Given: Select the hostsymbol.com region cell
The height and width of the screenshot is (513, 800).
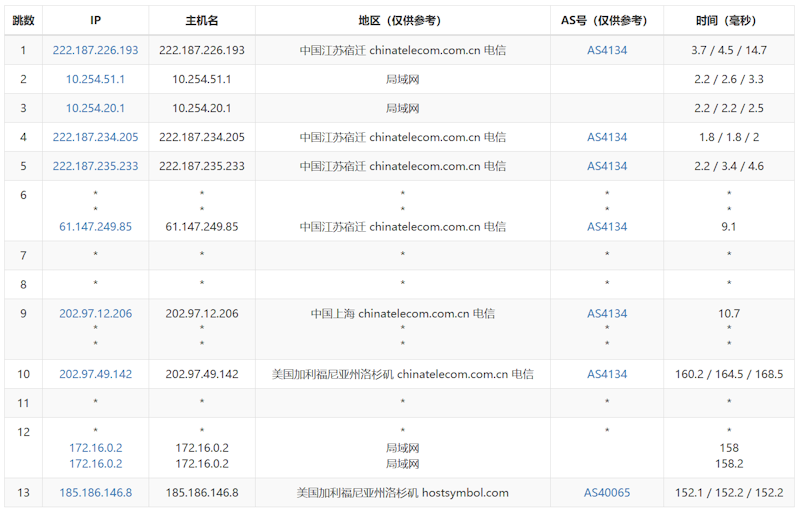Looking at the screenshot, I should pyautogui.click(x=403, y=493).
